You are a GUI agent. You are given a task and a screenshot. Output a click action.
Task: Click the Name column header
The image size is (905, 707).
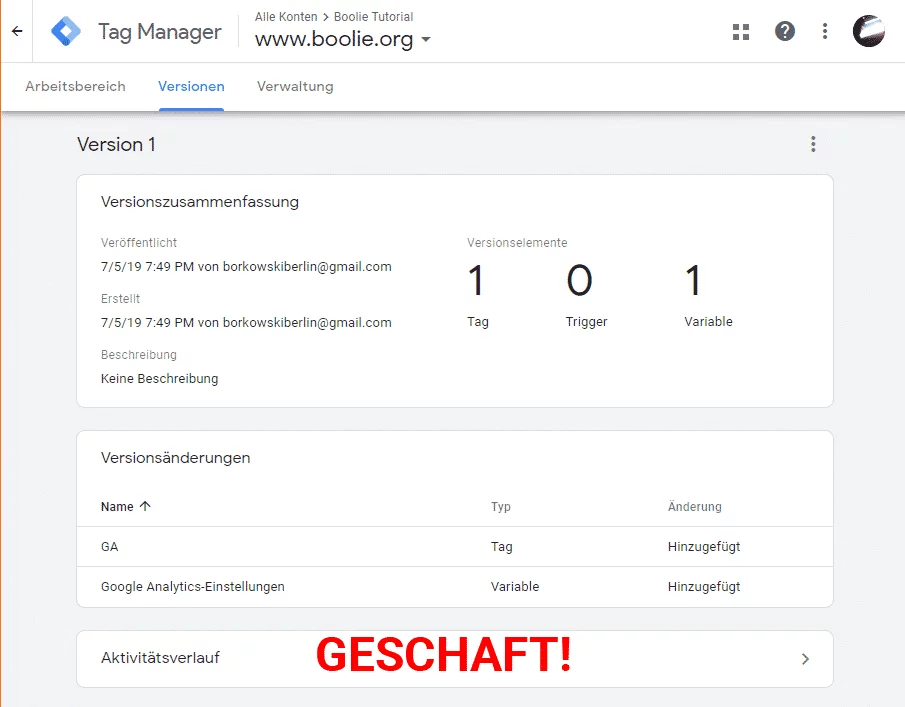[x=117, y=507]
